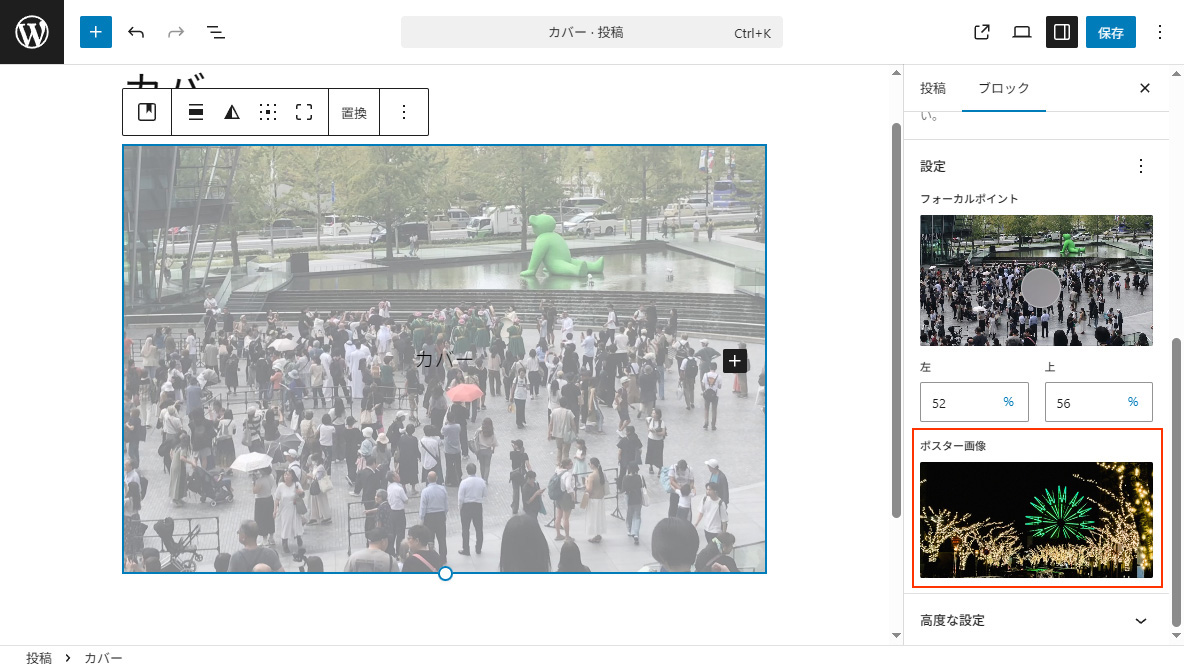Image resolution: width=1184 pixels, height=670 pixels.
Task: Open the editor options menu
Action: (x=1160, y=32)
